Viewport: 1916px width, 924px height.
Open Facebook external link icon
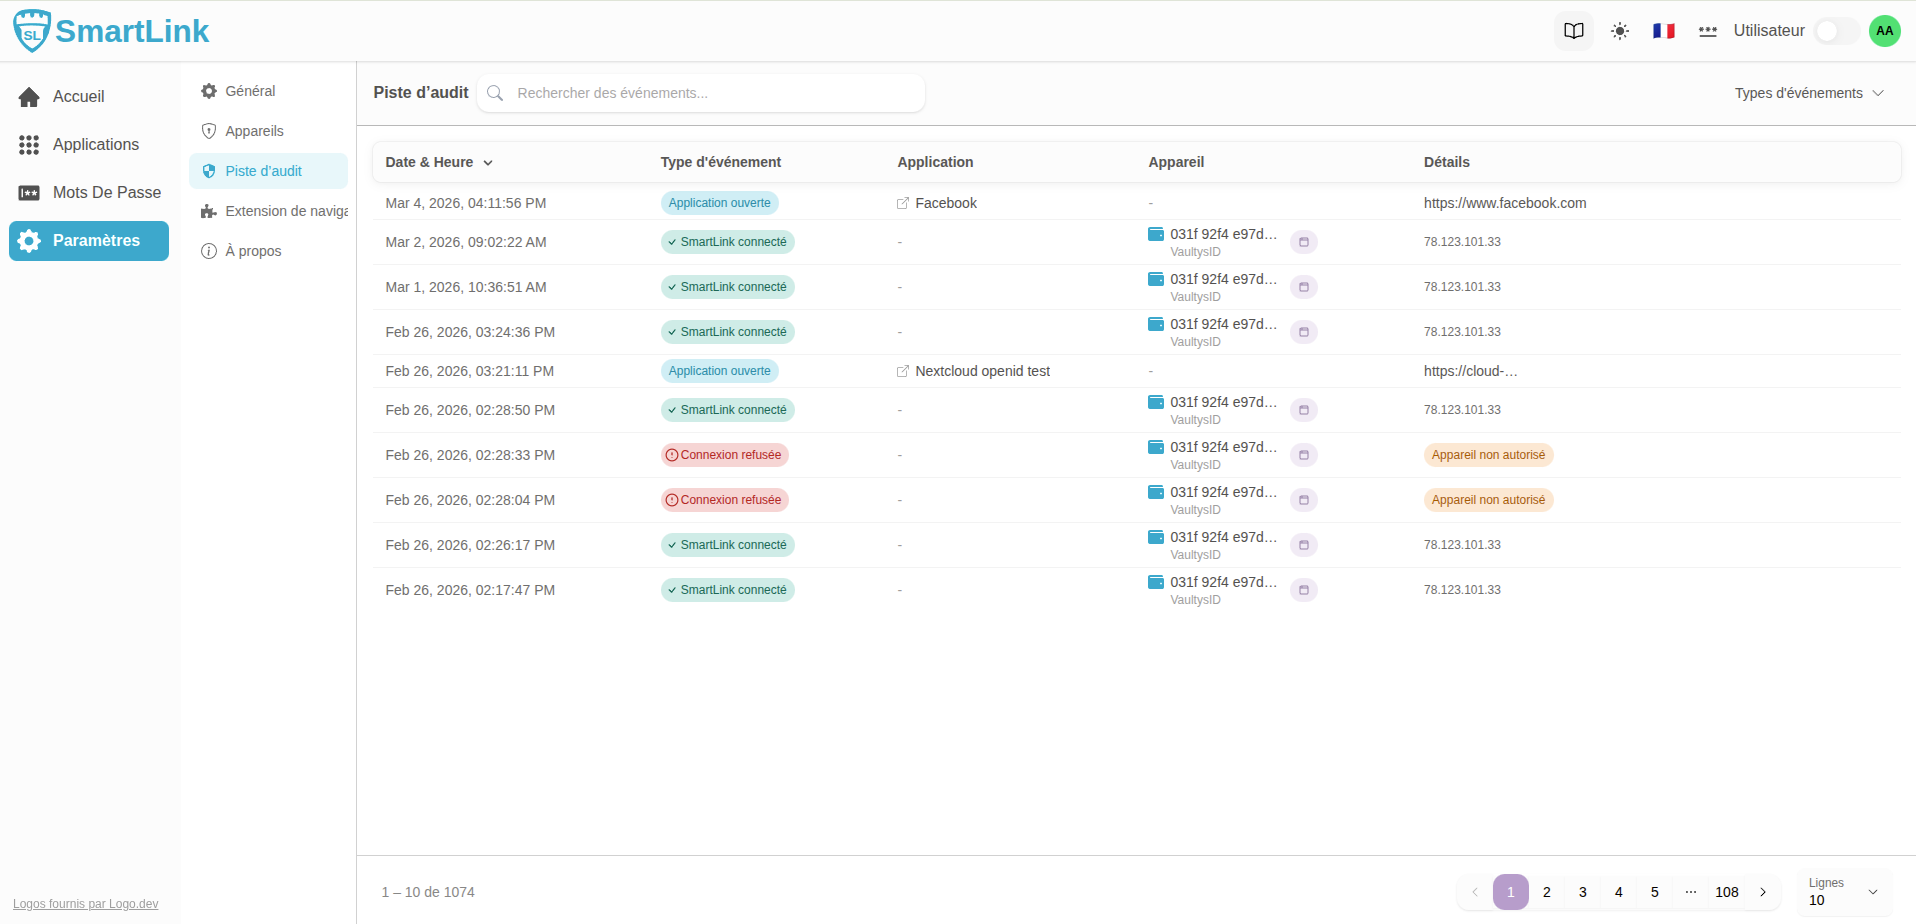(903, 203)
